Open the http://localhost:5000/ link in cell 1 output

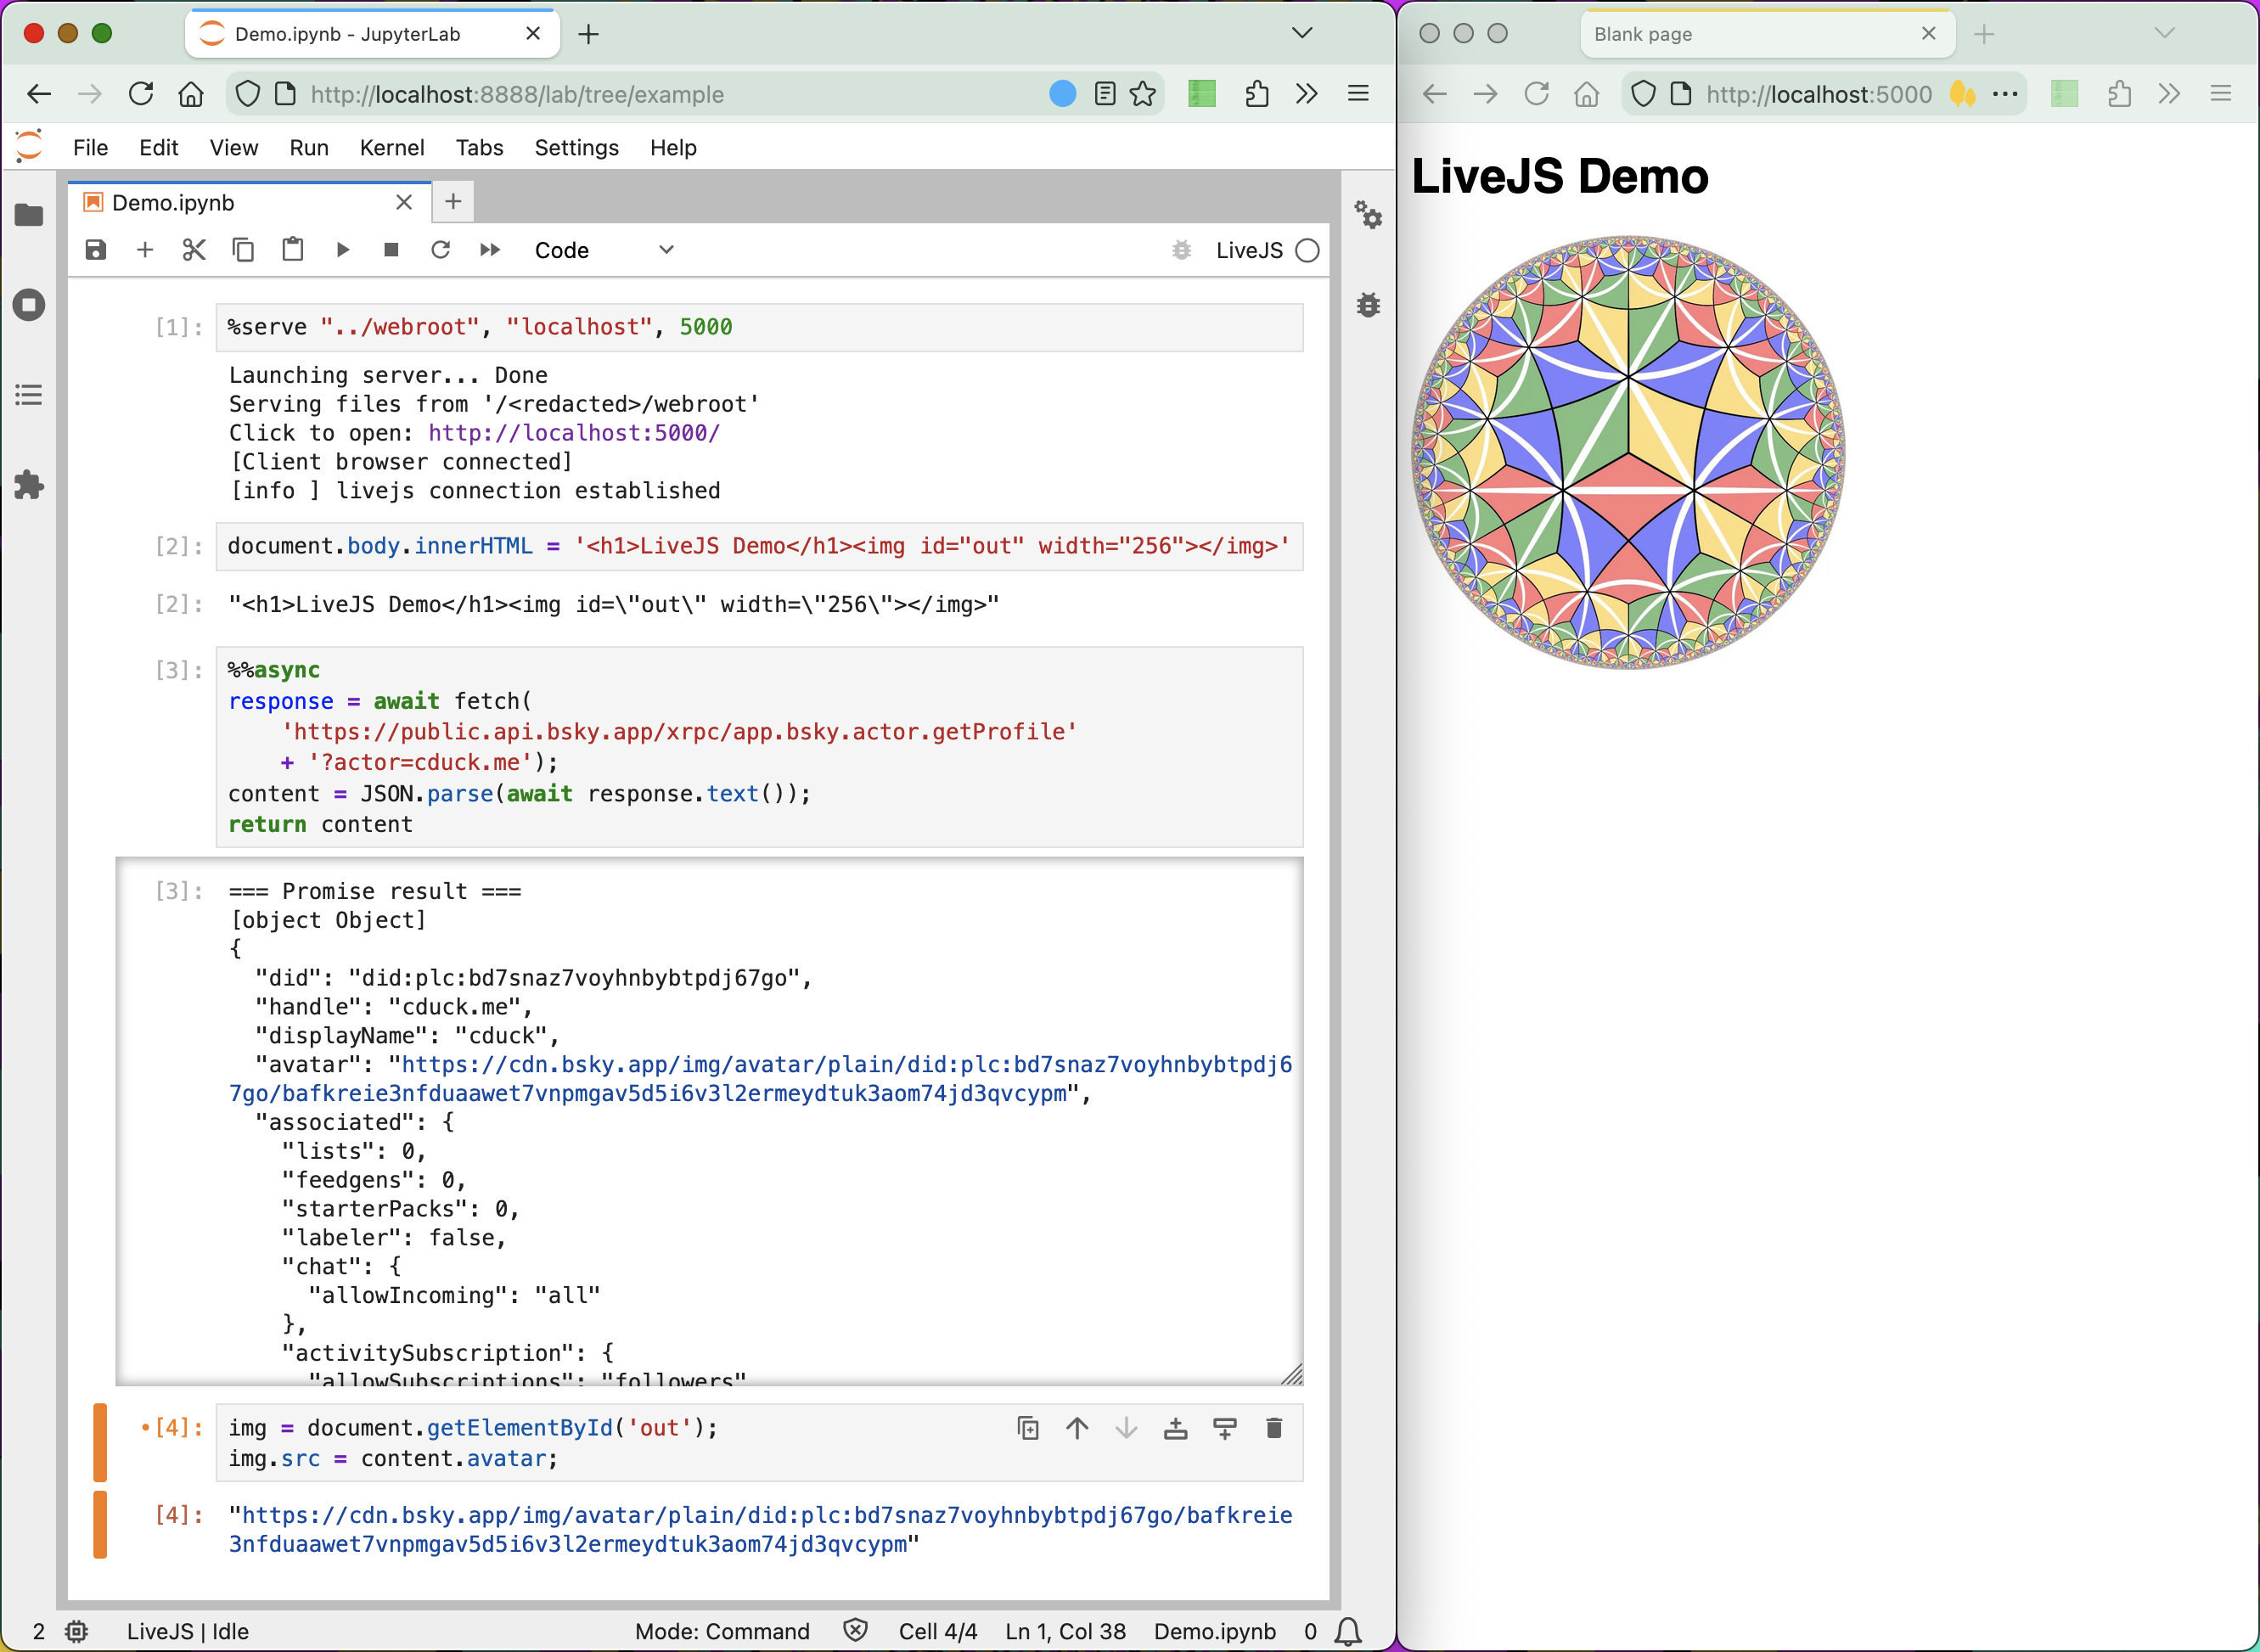click(x=574, y=433)
